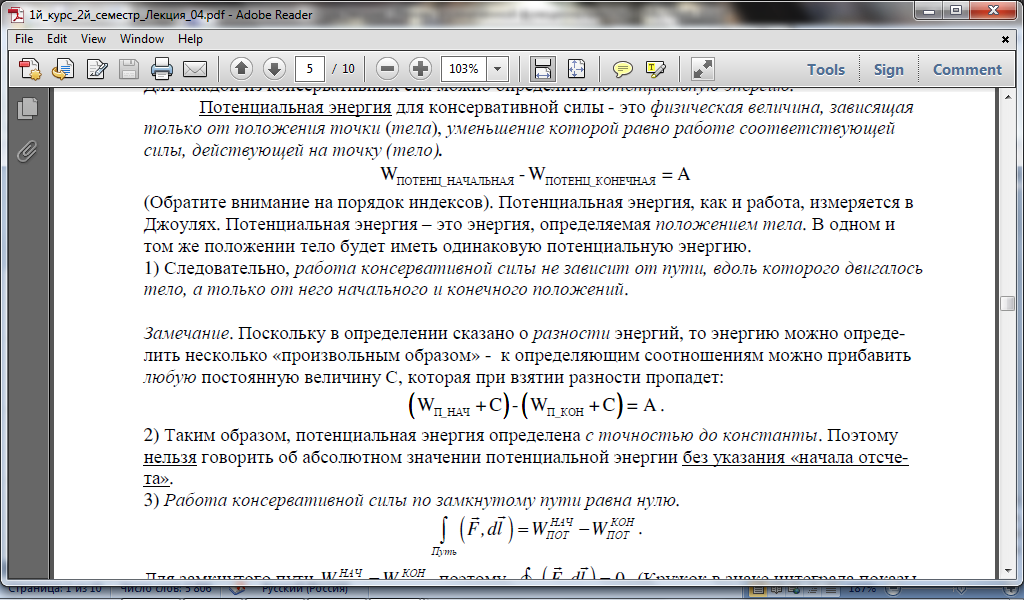Screen dimensions: 1024x600
Task: Go to next page arrow
Action: click(274, 69)
